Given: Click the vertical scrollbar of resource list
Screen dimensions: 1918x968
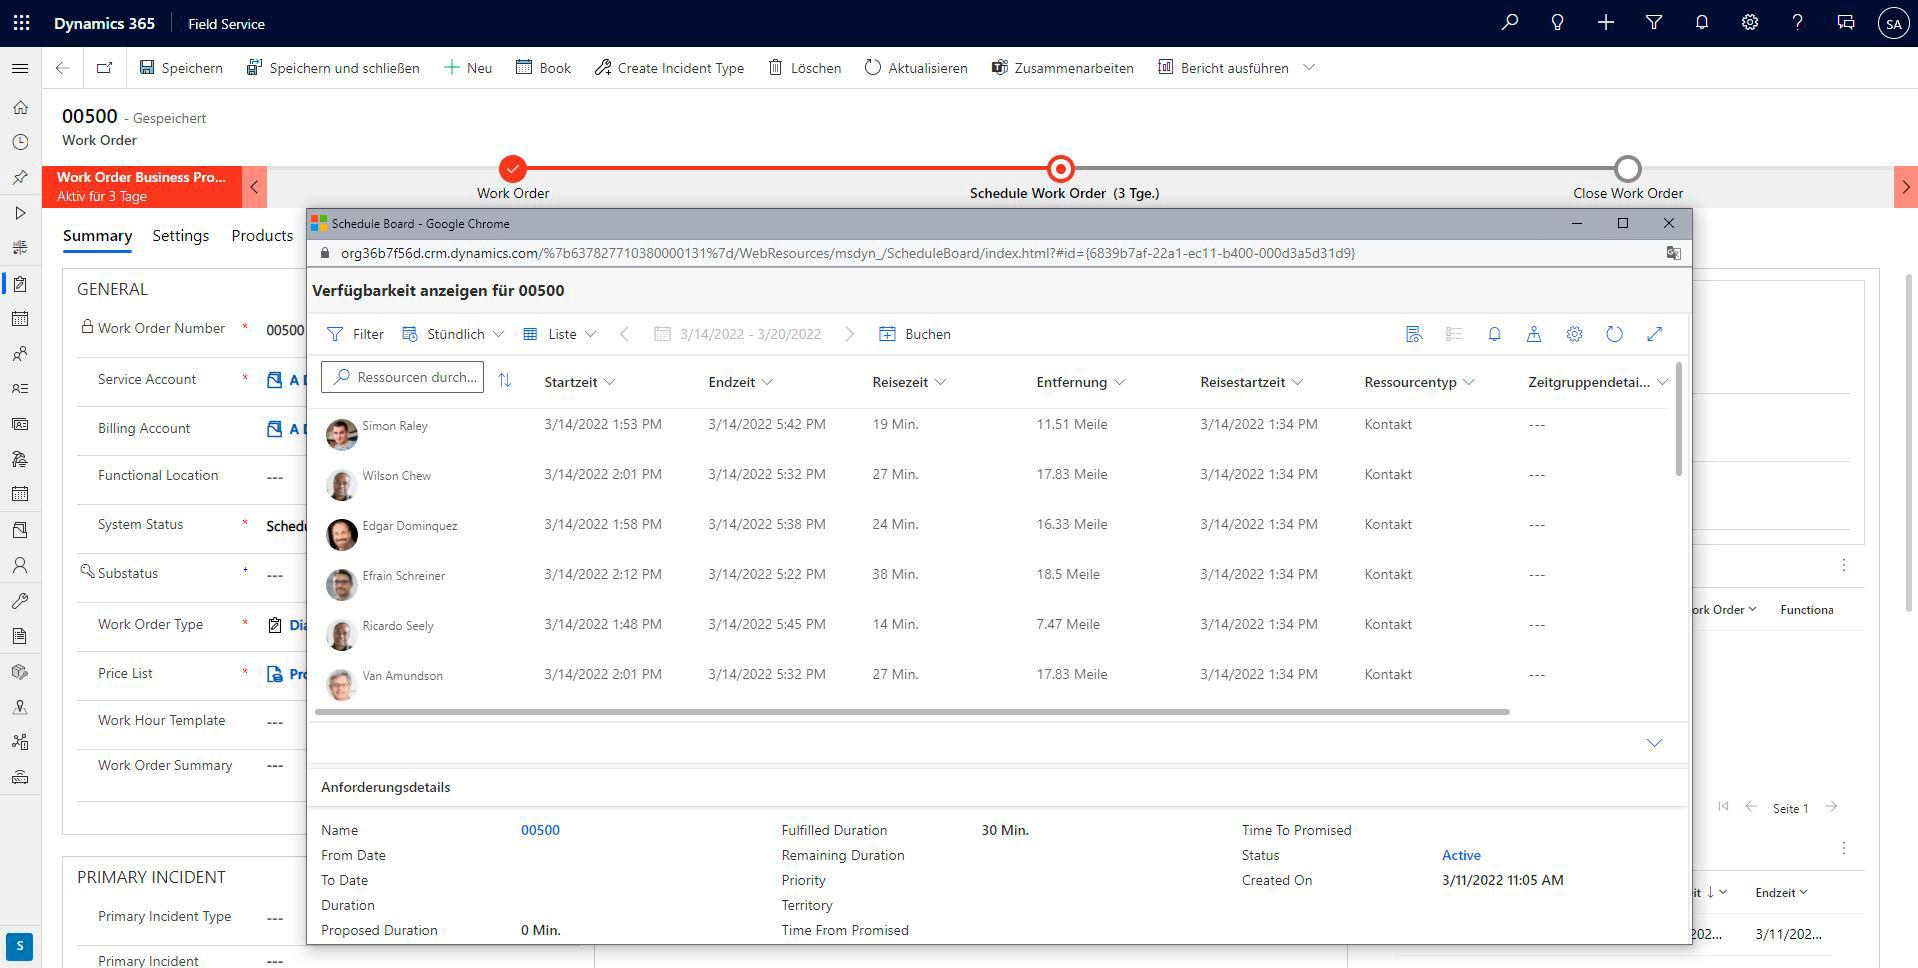Looking at the screenshot, I should click(1678, 420).
